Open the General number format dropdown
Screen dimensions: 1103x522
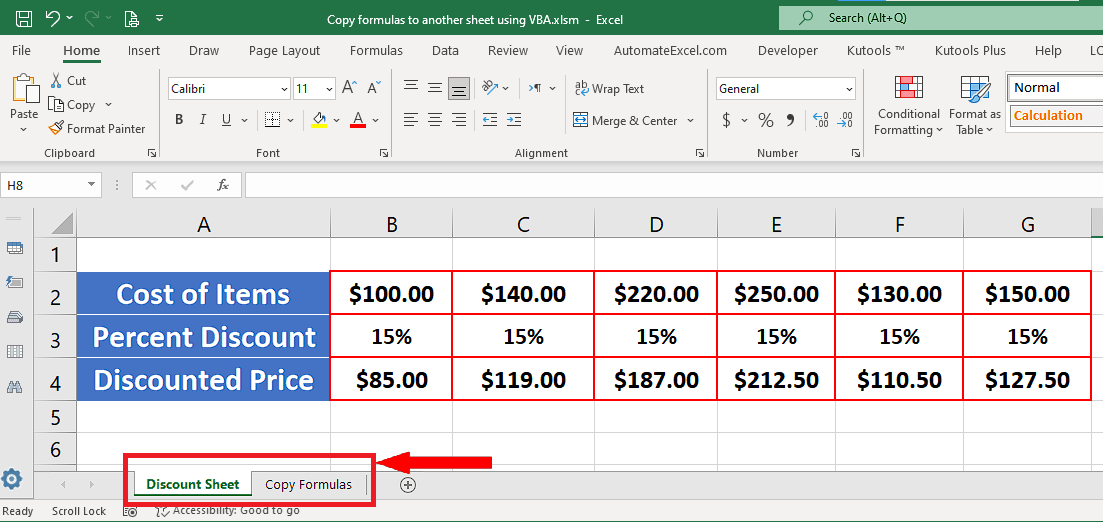tap(850, 89)
